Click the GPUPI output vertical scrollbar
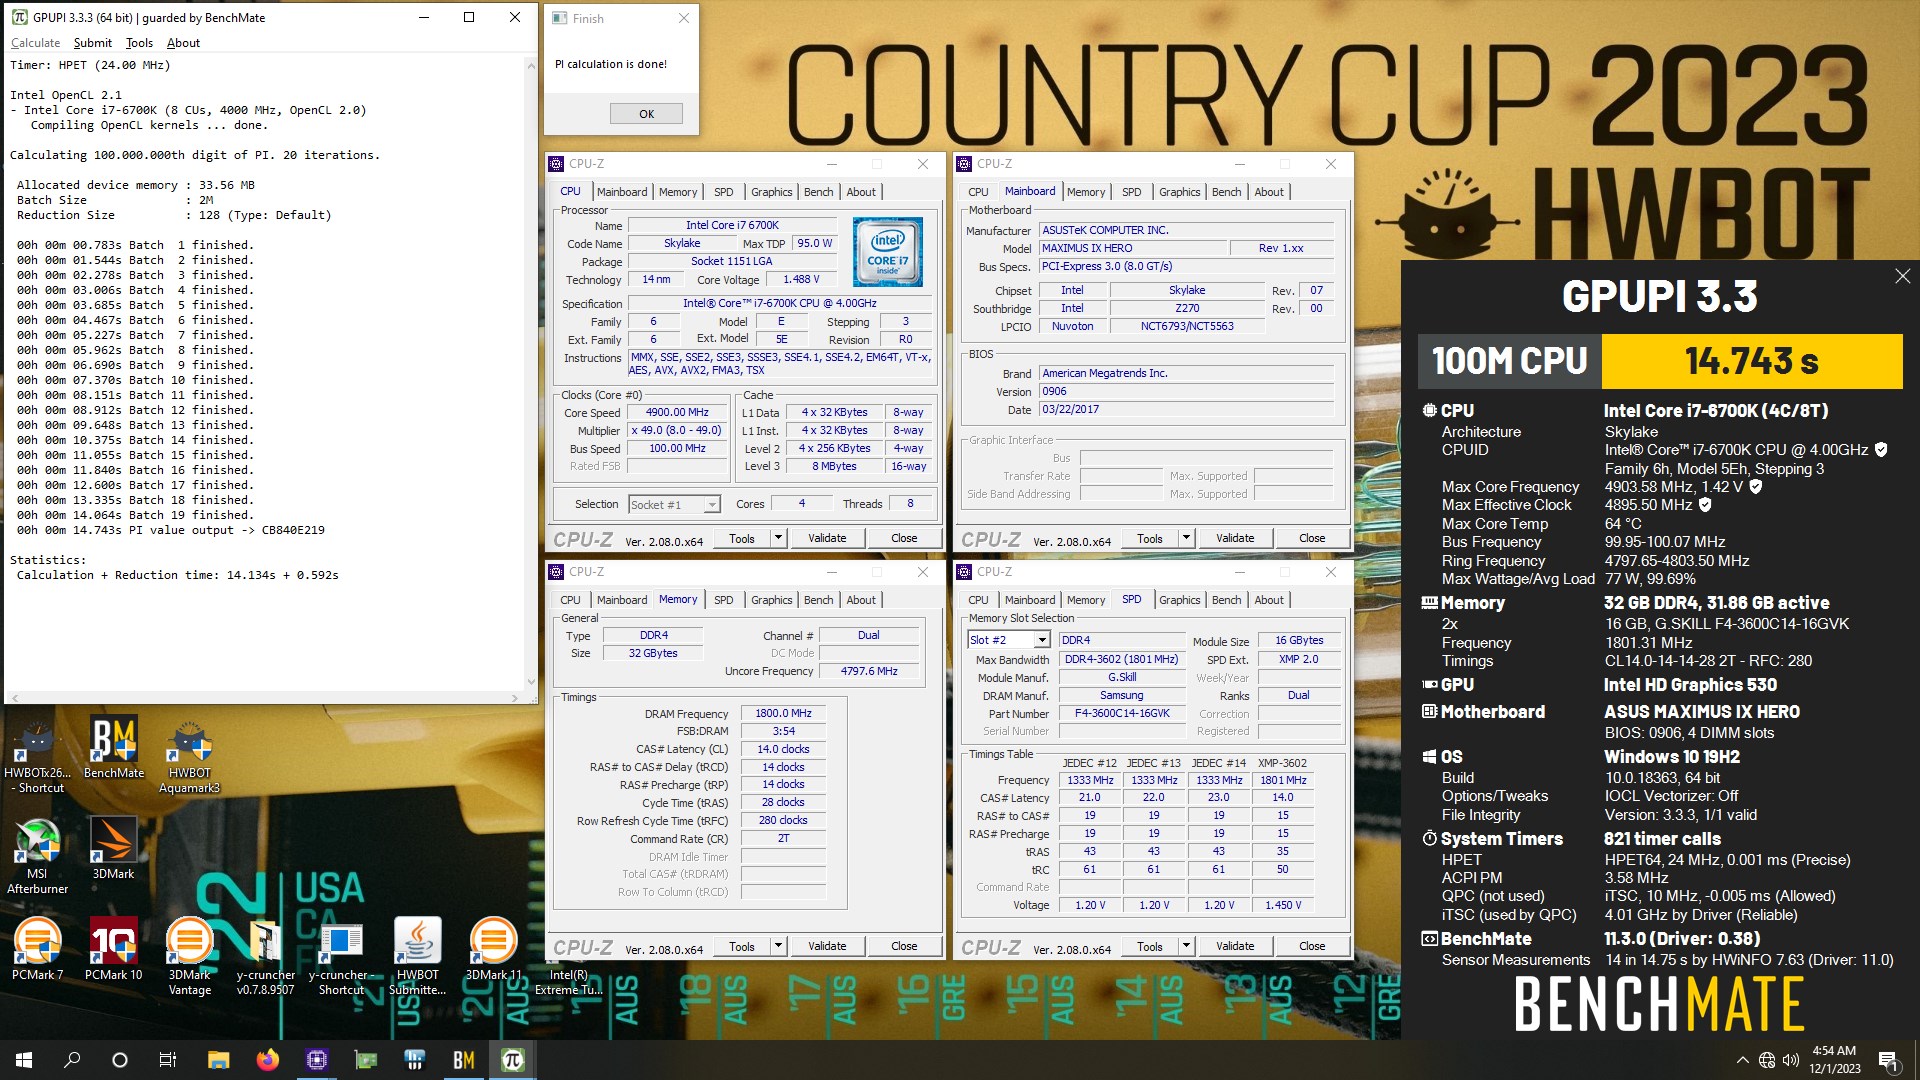 point(530,374)
